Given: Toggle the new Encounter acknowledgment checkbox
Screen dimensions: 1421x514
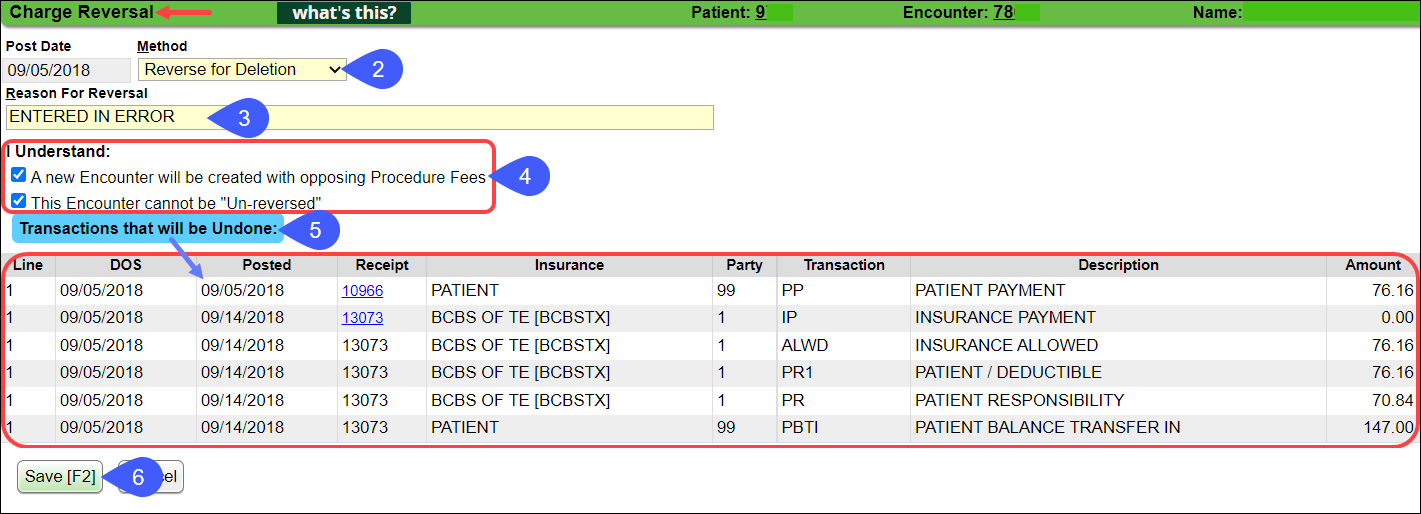Looking at the screenshot, I should tap(18, 176).
